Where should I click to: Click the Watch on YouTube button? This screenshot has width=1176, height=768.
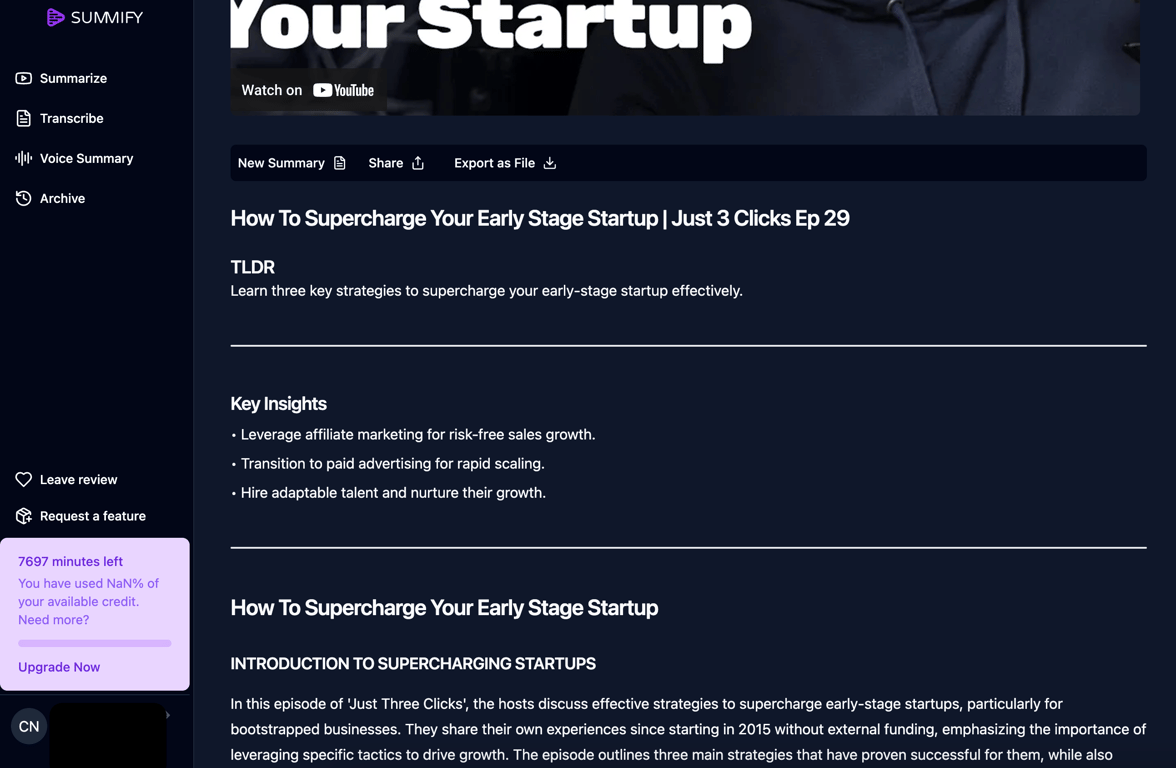tap(308, 90)
